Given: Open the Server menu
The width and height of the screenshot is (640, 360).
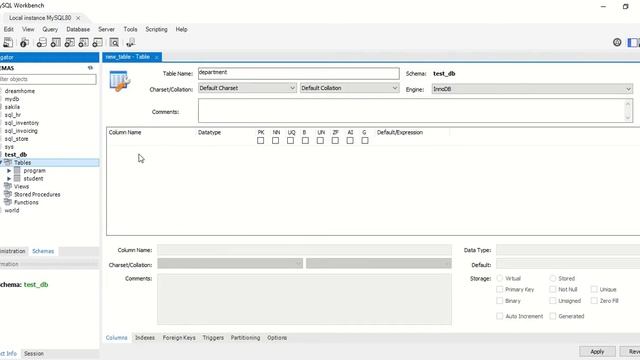Looking at the screenshot, I should click(106, 29).
